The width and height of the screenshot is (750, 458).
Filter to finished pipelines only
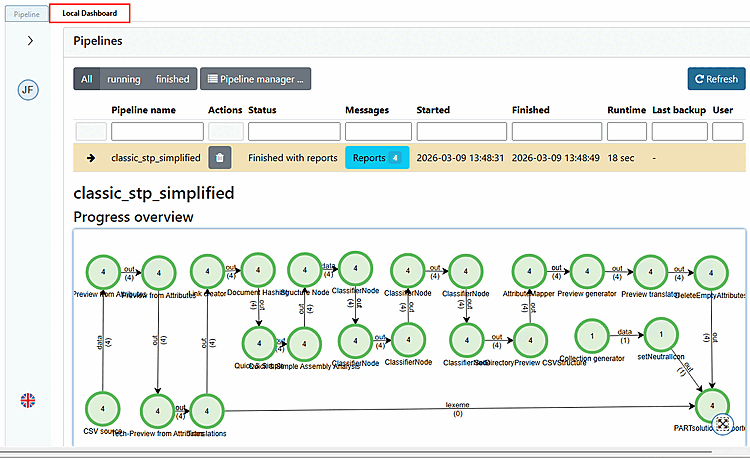[173, 79]
